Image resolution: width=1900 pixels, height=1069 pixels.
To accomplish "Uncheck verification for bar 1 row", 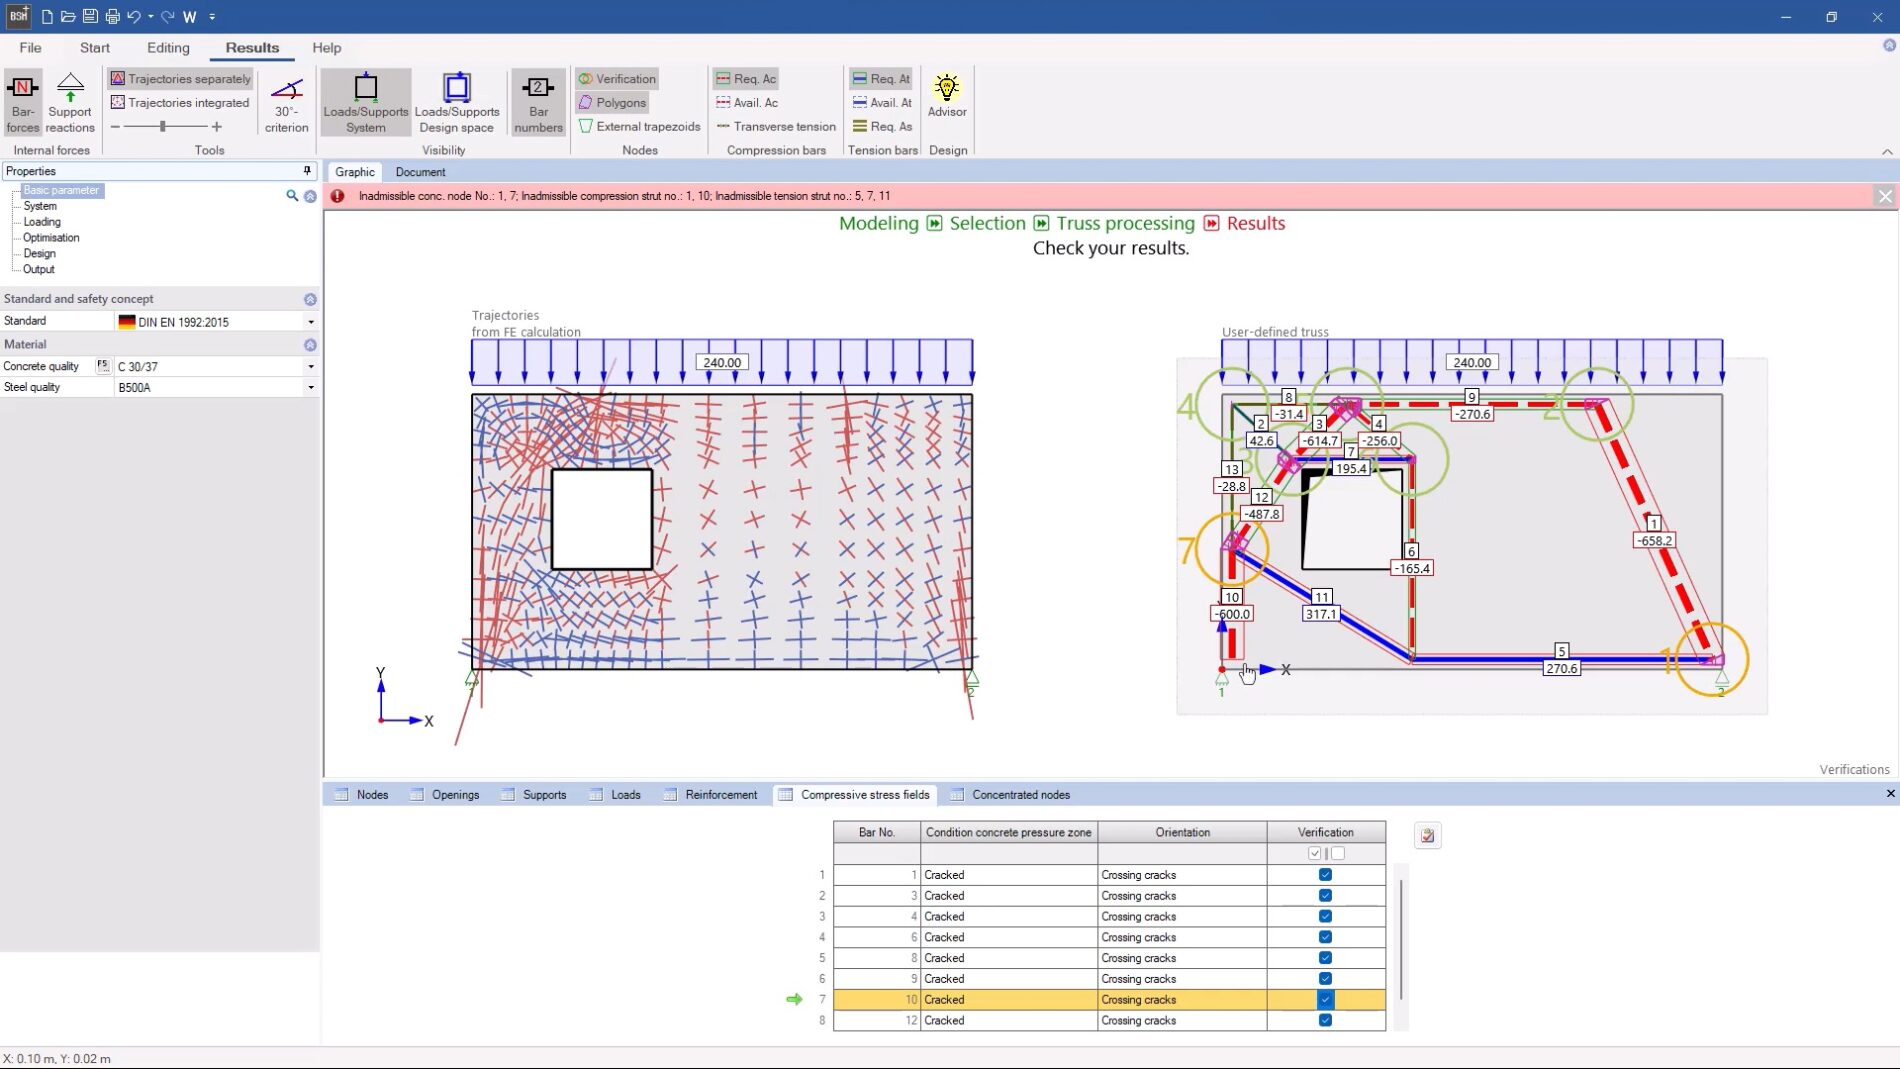I will [1325, 875].
